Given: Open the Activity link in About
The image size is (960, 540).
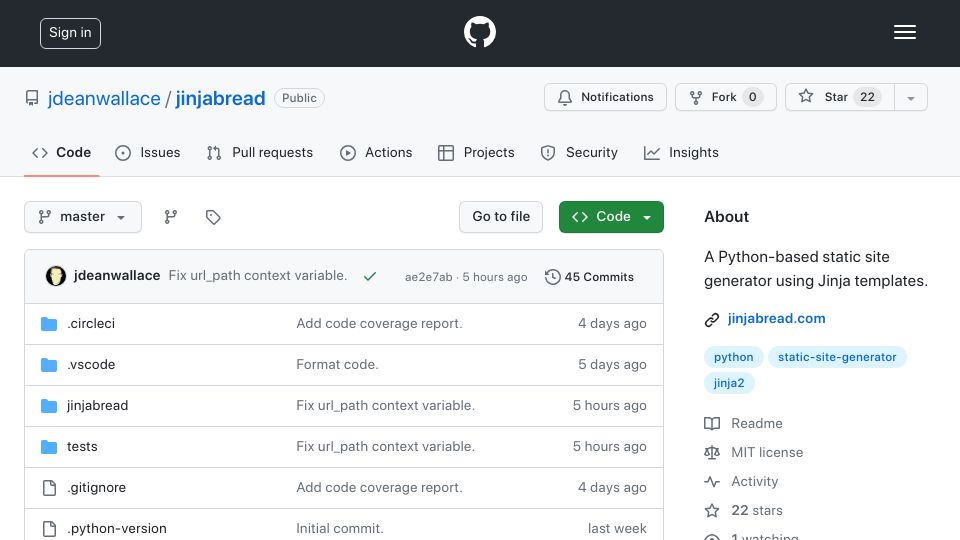Looking at the screenshot, I should click(754, 481).
